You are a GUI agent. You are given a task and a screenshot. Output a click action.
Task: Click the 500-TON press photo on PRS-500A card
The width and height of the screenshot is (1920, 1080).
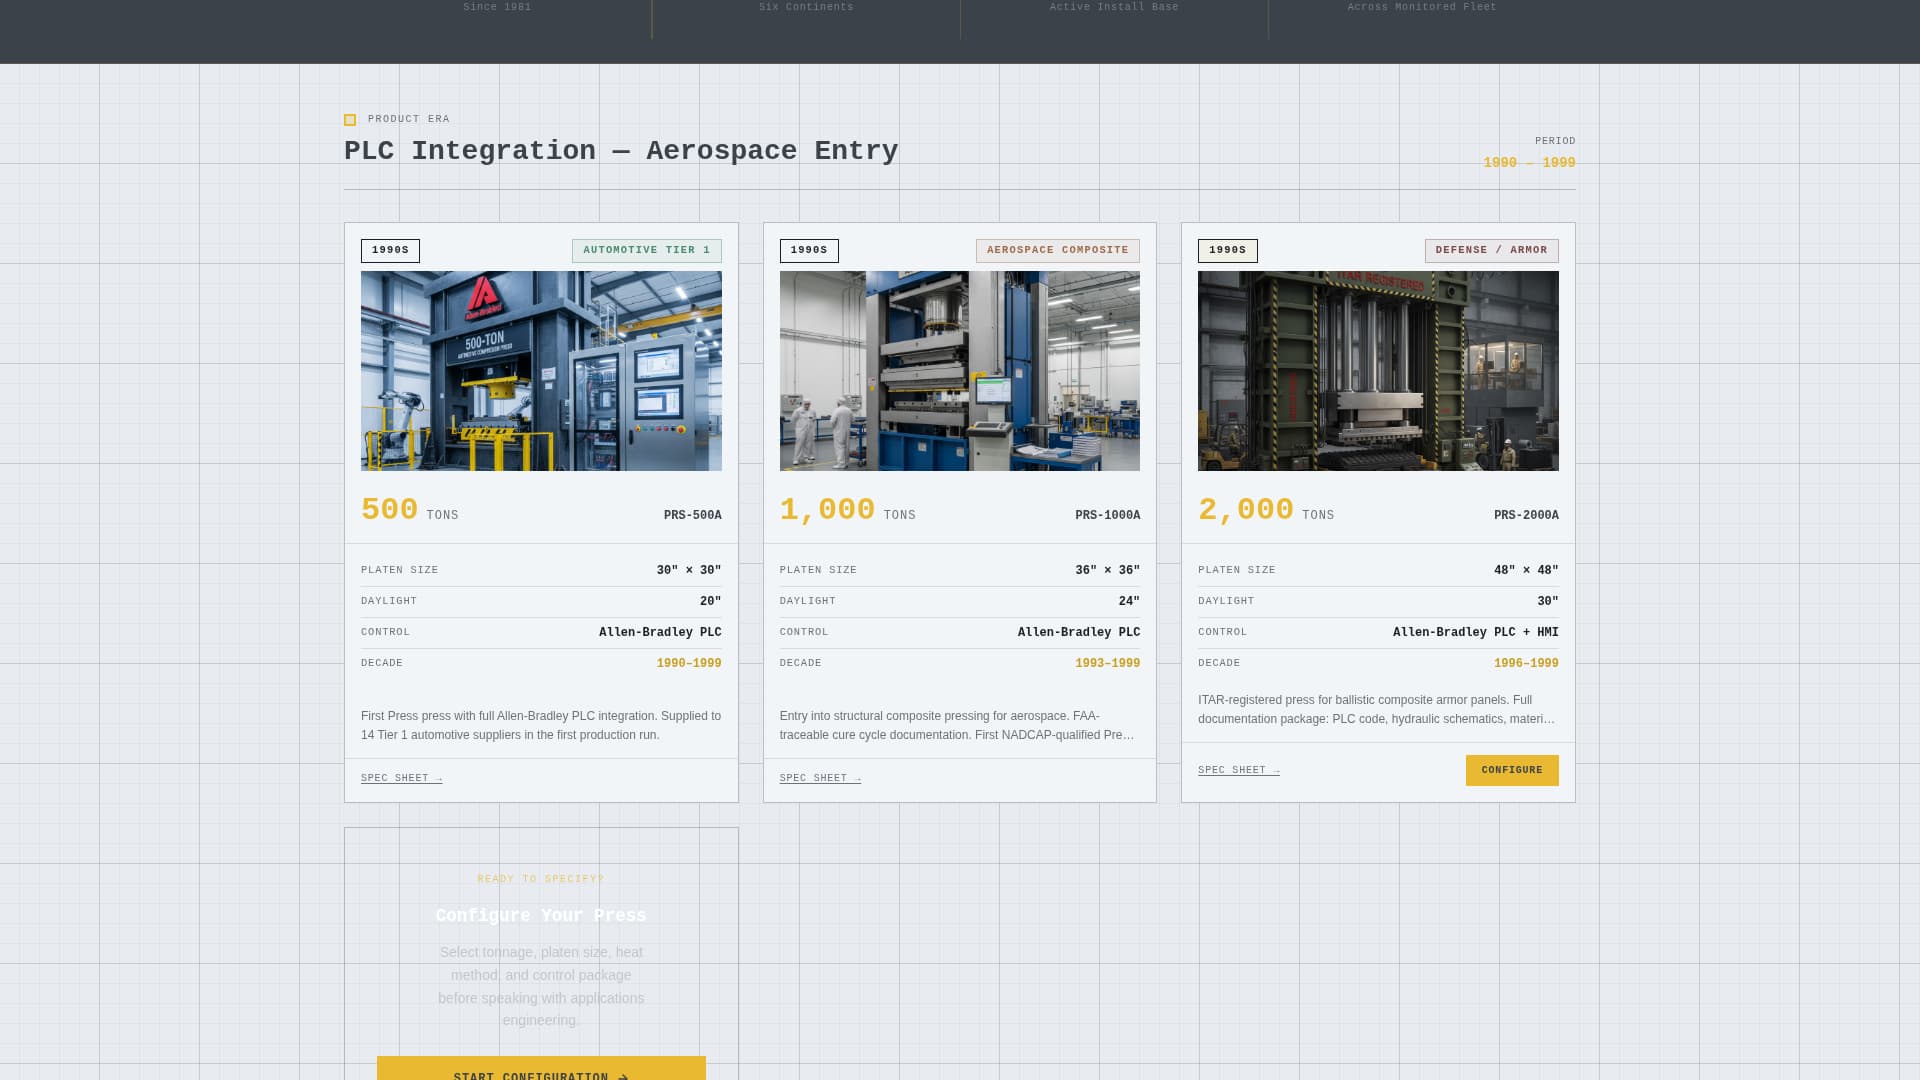click(541, 370)
